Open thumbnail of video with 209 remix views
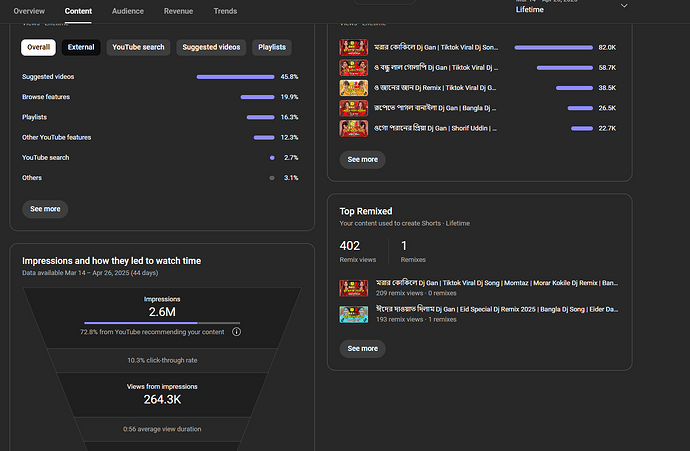690x451 pixels. tap(353, 288)
